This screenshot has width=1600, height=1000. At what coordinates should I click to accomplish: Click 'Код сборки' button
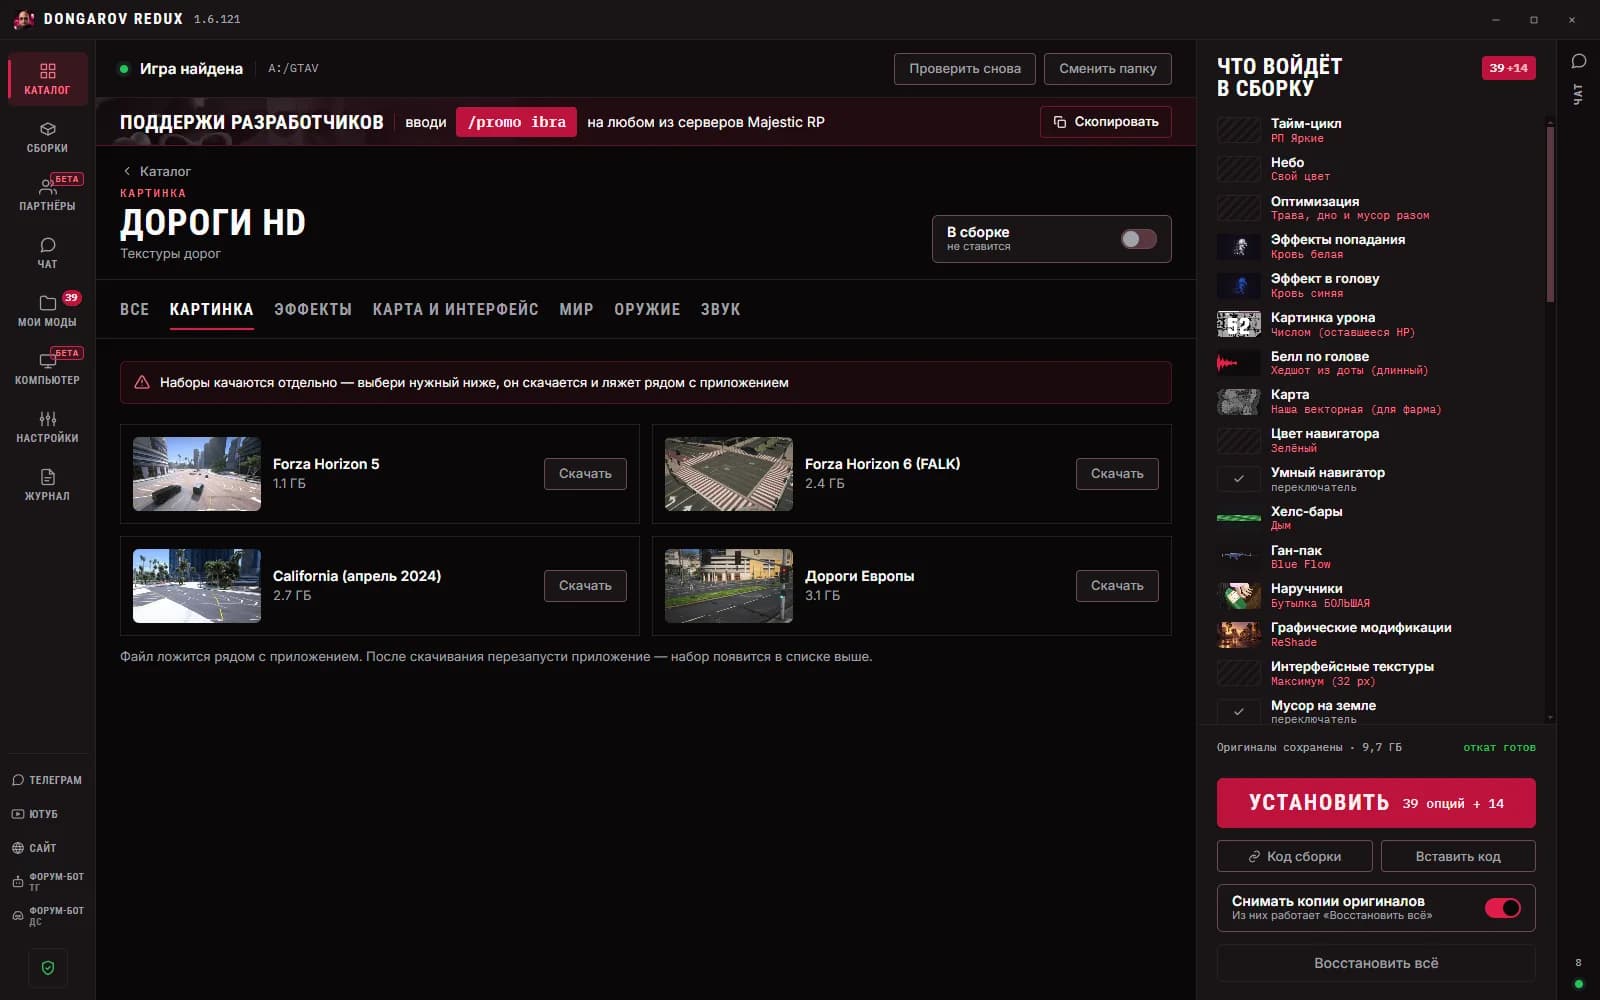(x=1294, y=856)
